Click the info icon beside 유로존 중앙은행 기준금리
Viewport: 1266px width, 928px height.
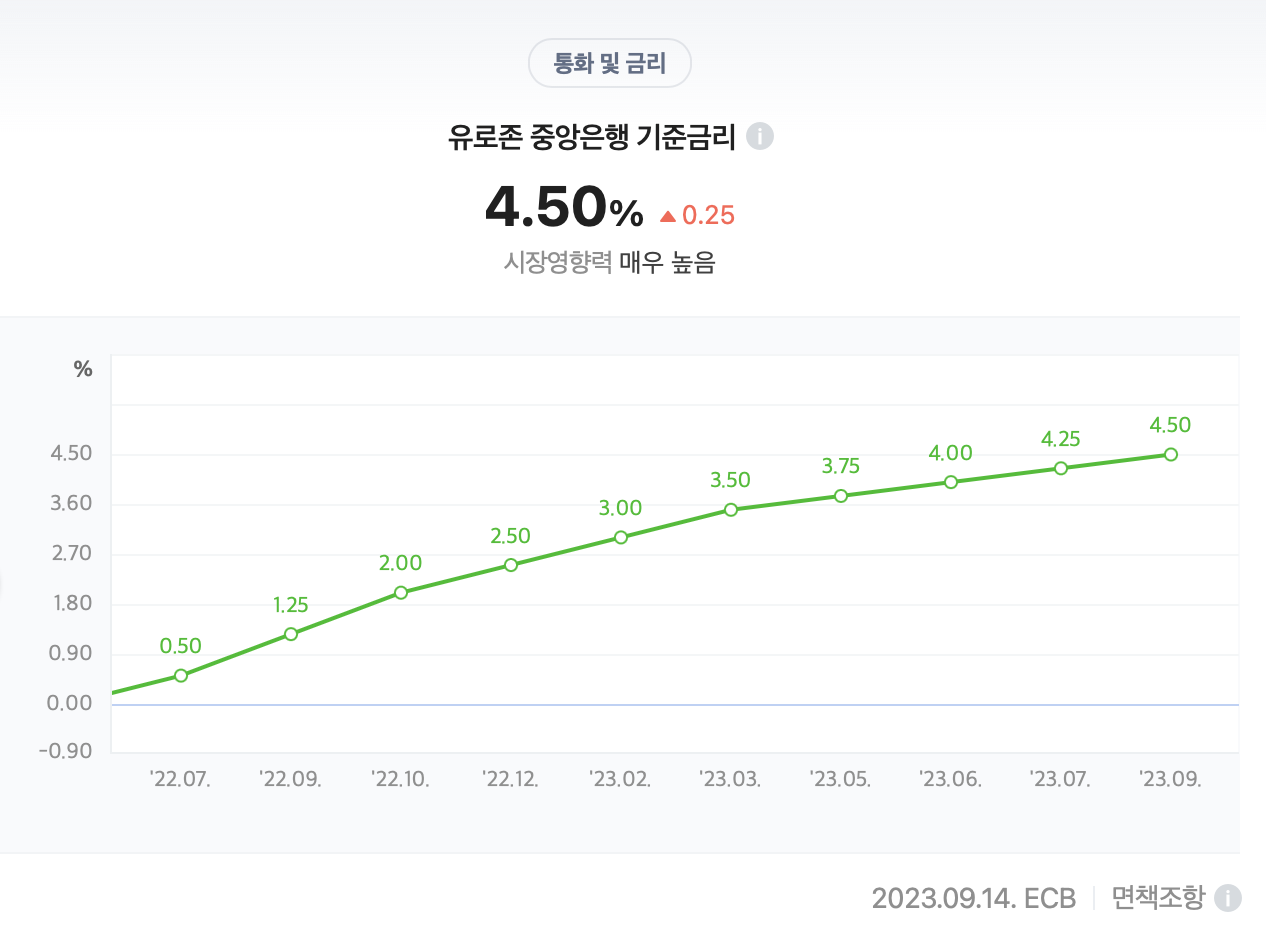760,136
